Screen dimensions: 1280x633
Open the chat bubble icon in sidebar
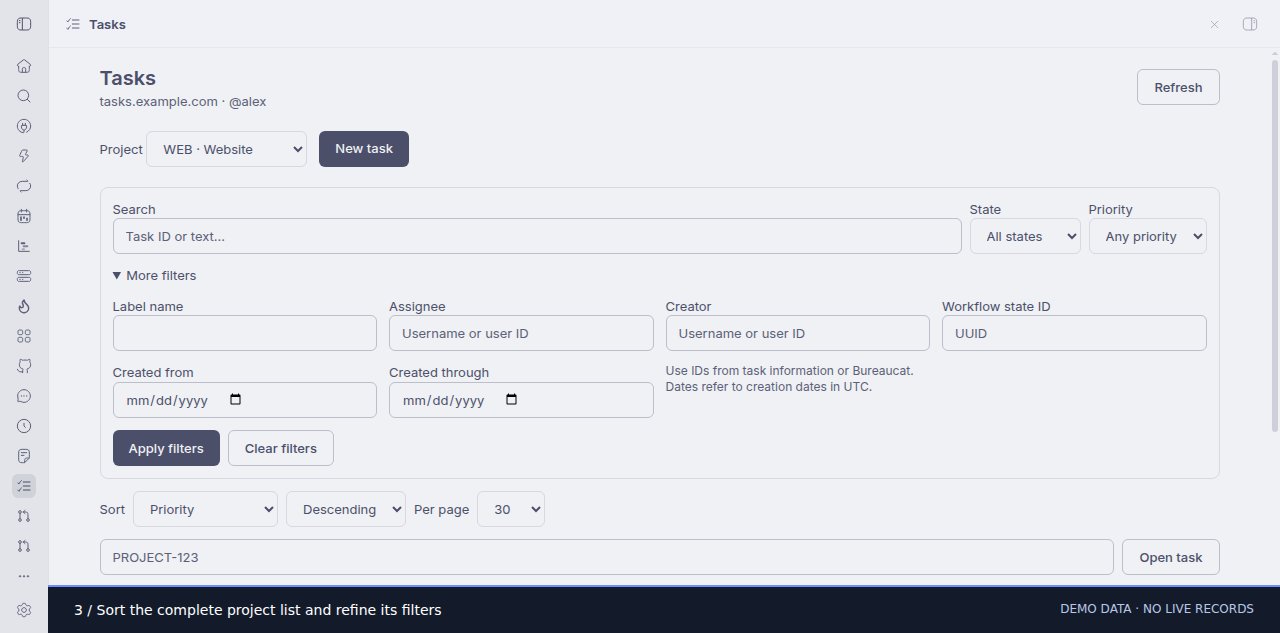[x=24, y=396]
